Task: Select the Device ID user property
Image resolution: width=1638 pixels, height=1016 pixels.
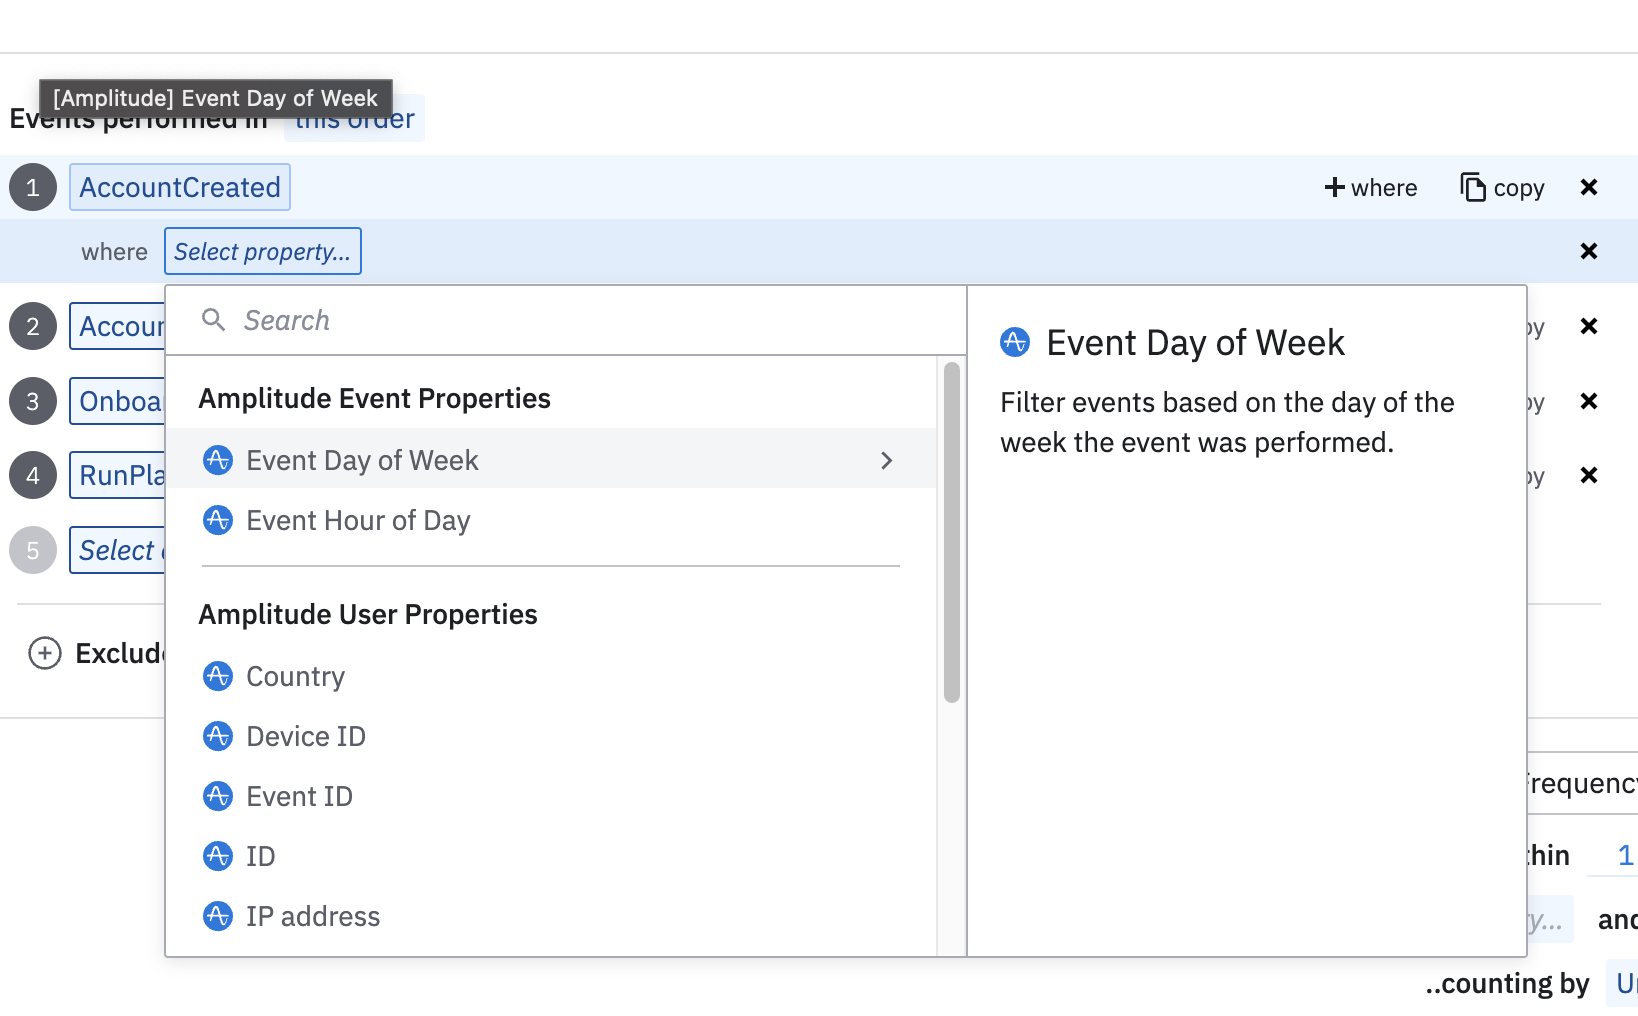Action: click(306, 736)
